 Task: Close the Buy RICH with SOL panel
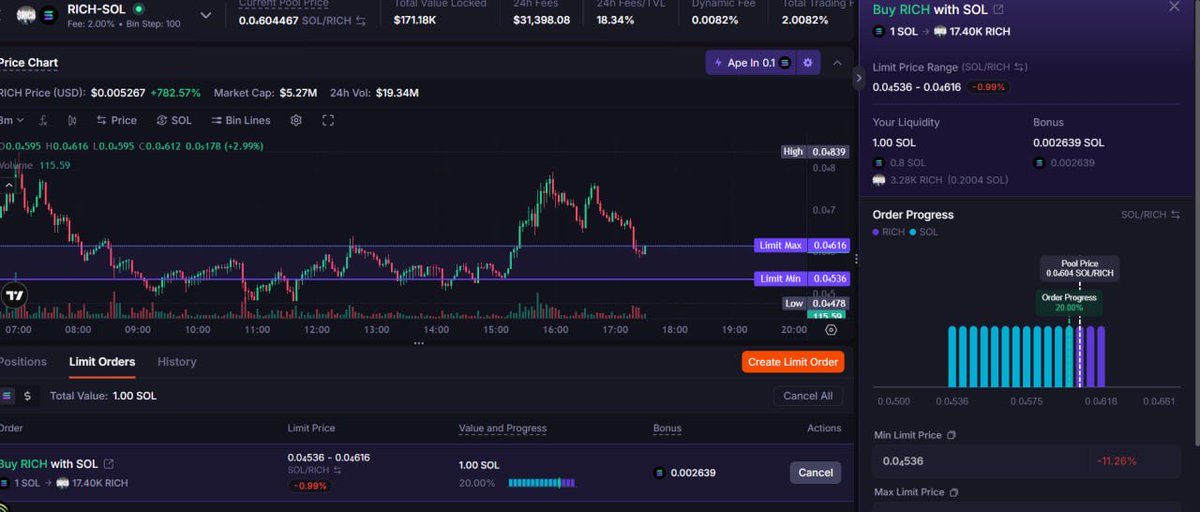[x=1174, y=7]
